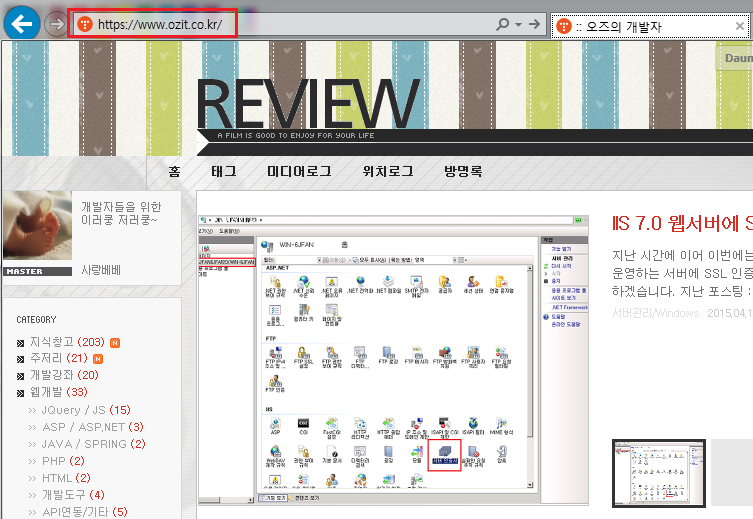
Task: Open the IIS 7.0 웹서버에 post title
Action: (x=682, y=223)
